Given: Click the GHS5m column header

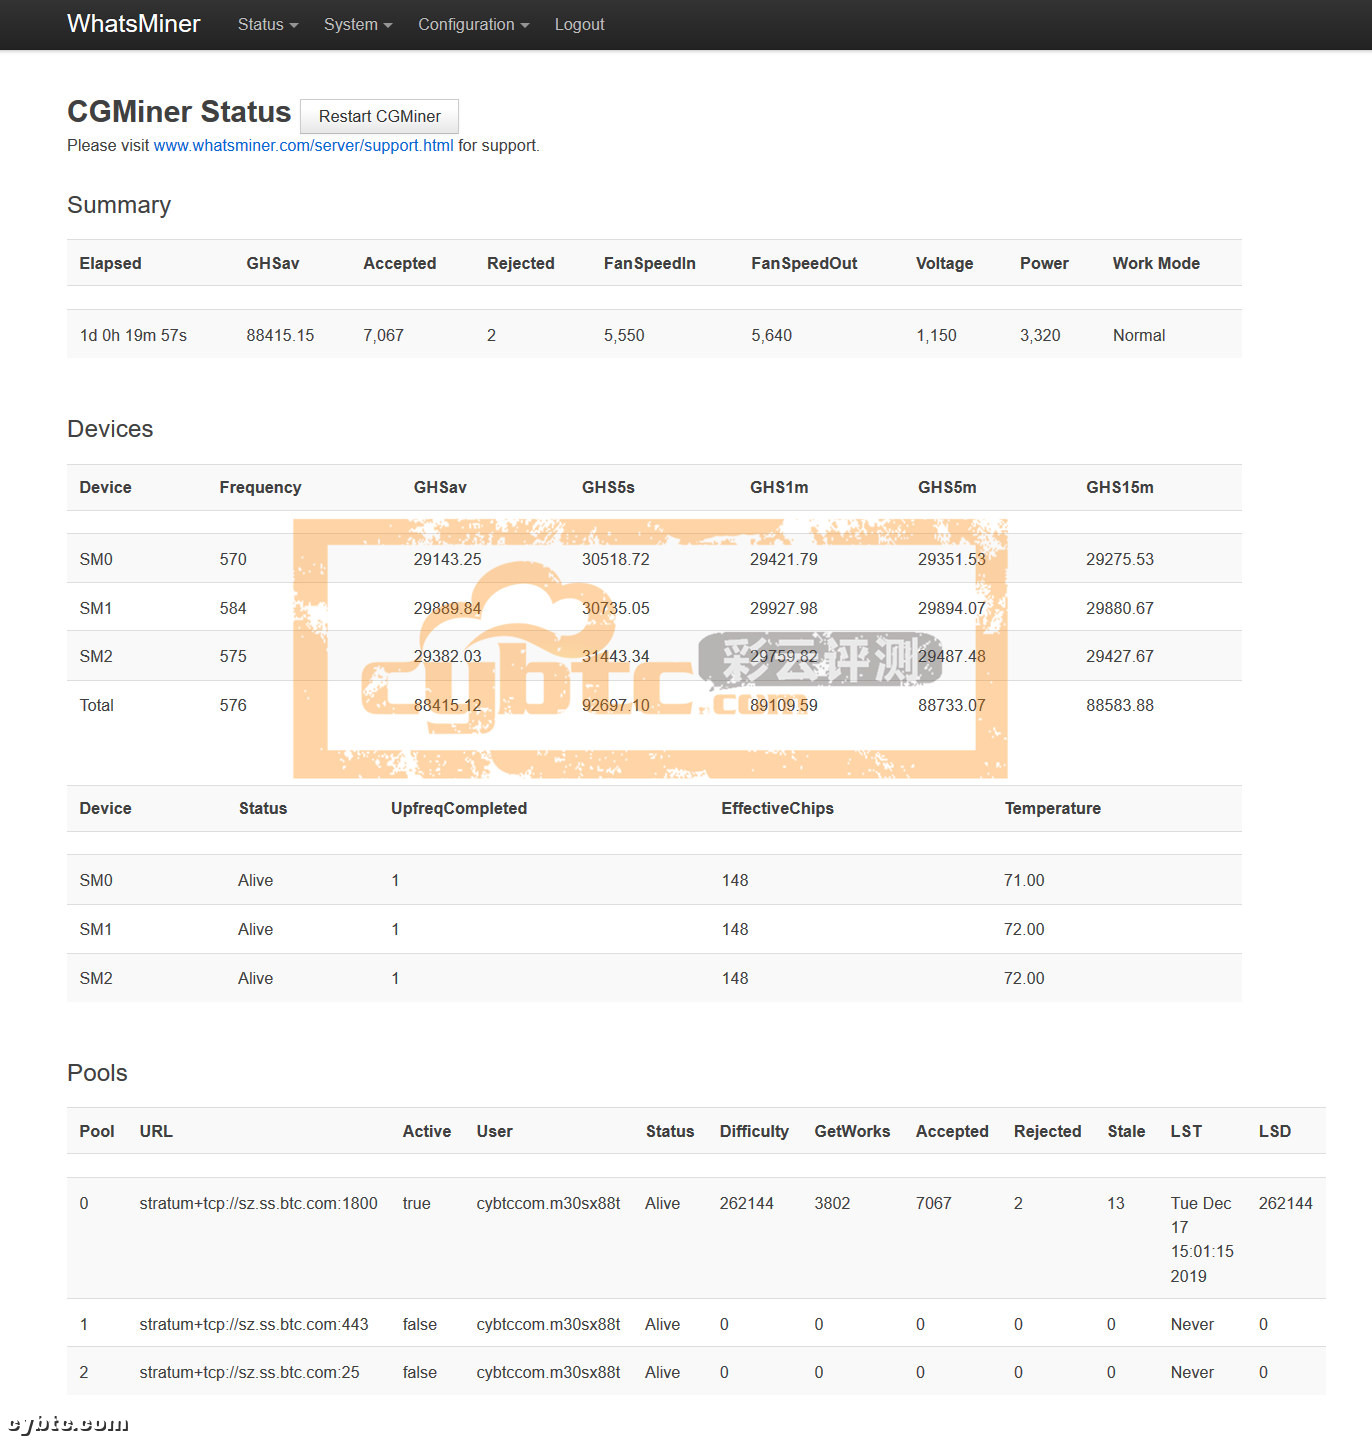Looking at the screenshot, I should (x=948, y=487).
